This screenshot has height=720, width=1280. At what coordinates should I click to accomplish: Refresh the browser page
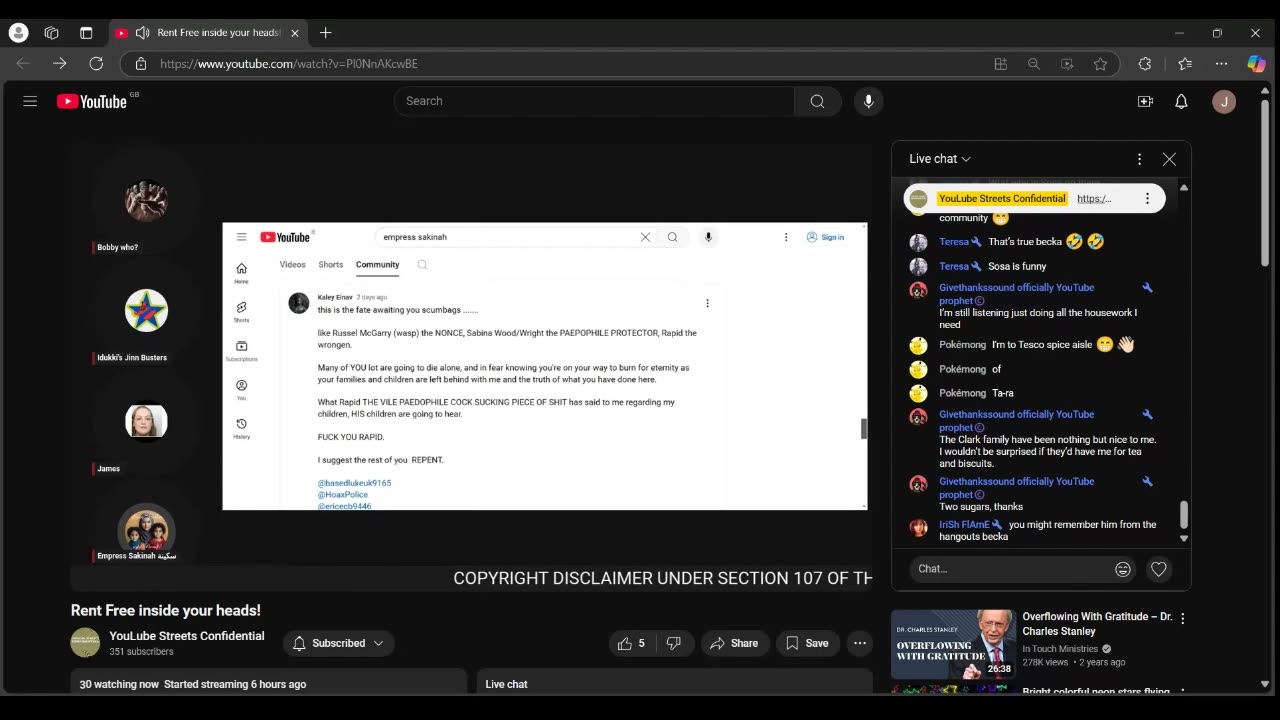tap(96, 63)
